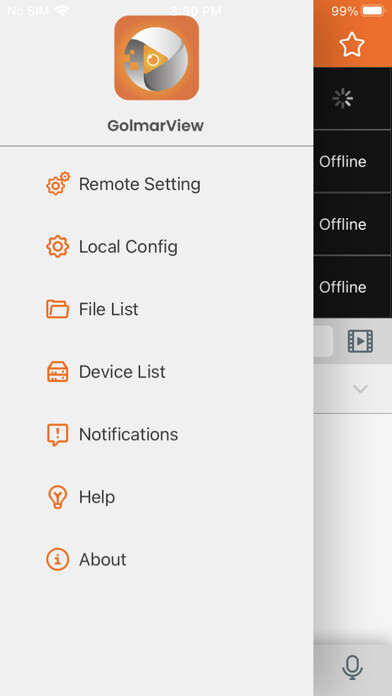Tap the video playback film icon
The height and width of the screenshot is (696, 392).
[x=360, y=341]
